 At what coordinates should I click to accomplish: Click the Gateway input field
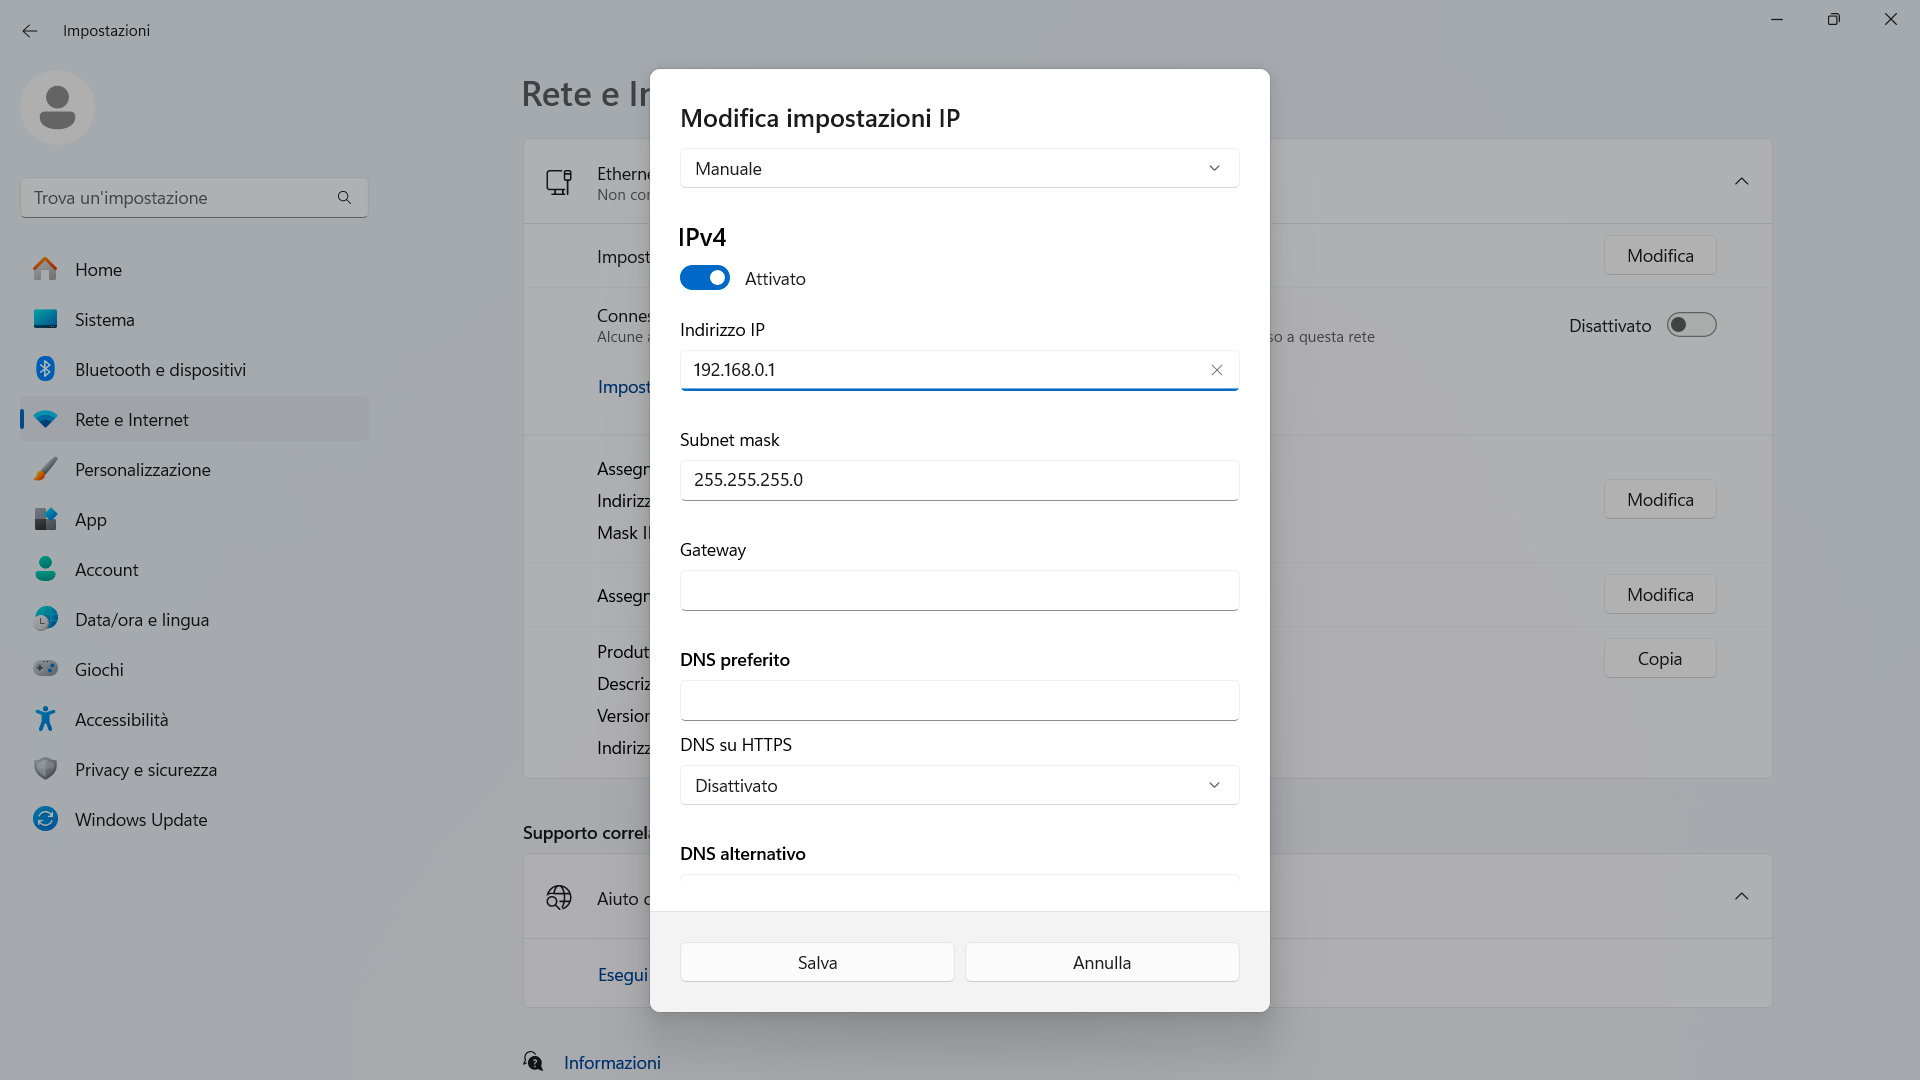click(959, 590)
